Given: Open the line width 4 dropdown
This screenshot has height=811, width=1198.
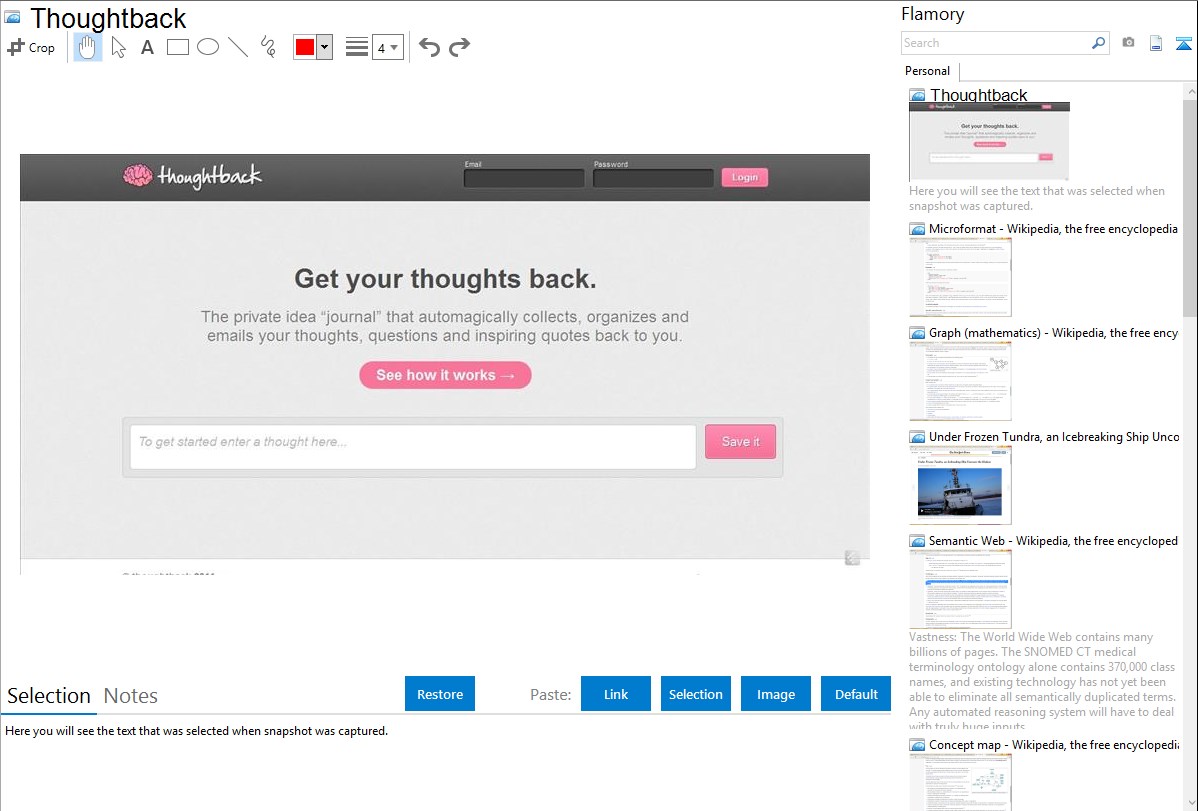Looking at the screenshot, I should pyautogui.click(x=388, y=47).
